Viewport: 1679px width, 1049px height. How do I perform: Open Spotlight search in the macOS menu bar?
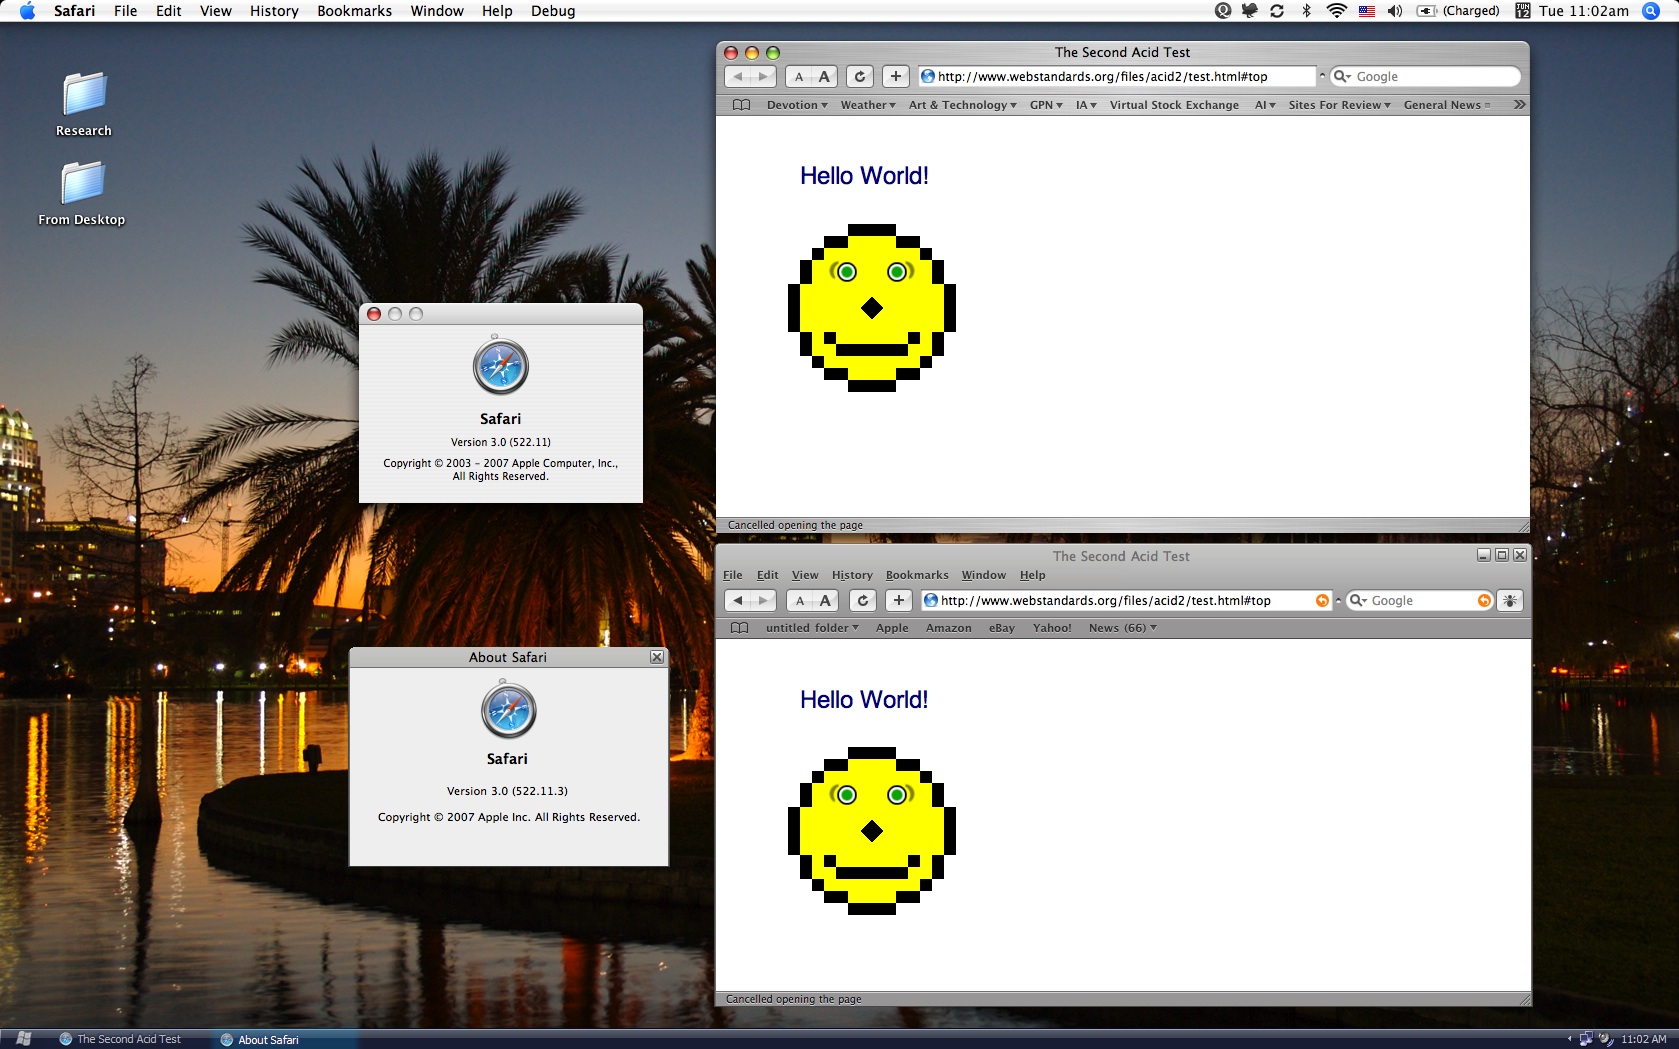1651,11
